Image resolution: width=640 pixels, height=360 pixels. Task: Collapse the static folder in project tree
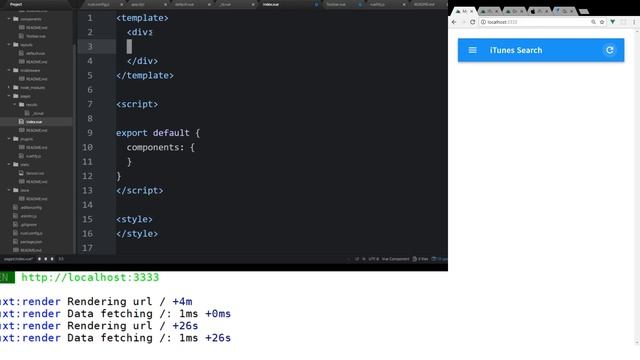pyautogui.click(x=9, y=164)
